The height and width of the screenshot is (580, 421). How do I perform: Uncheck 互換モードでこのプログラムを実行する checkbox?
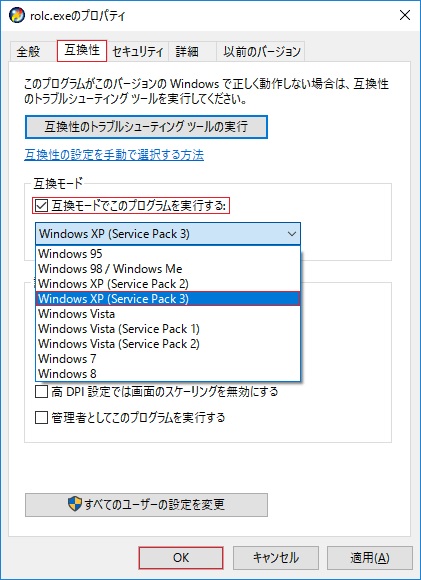coord(41,205)
